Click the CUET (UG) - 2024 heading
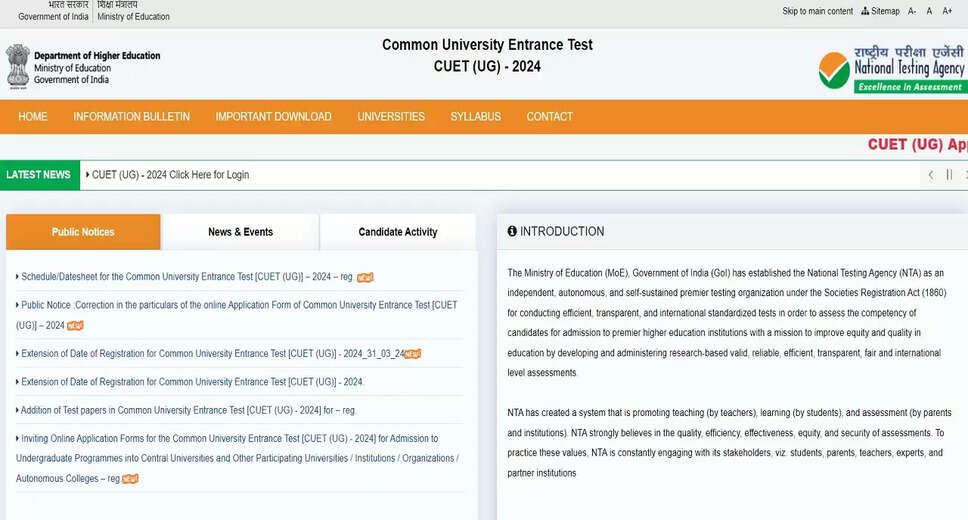 pos(487,67)
